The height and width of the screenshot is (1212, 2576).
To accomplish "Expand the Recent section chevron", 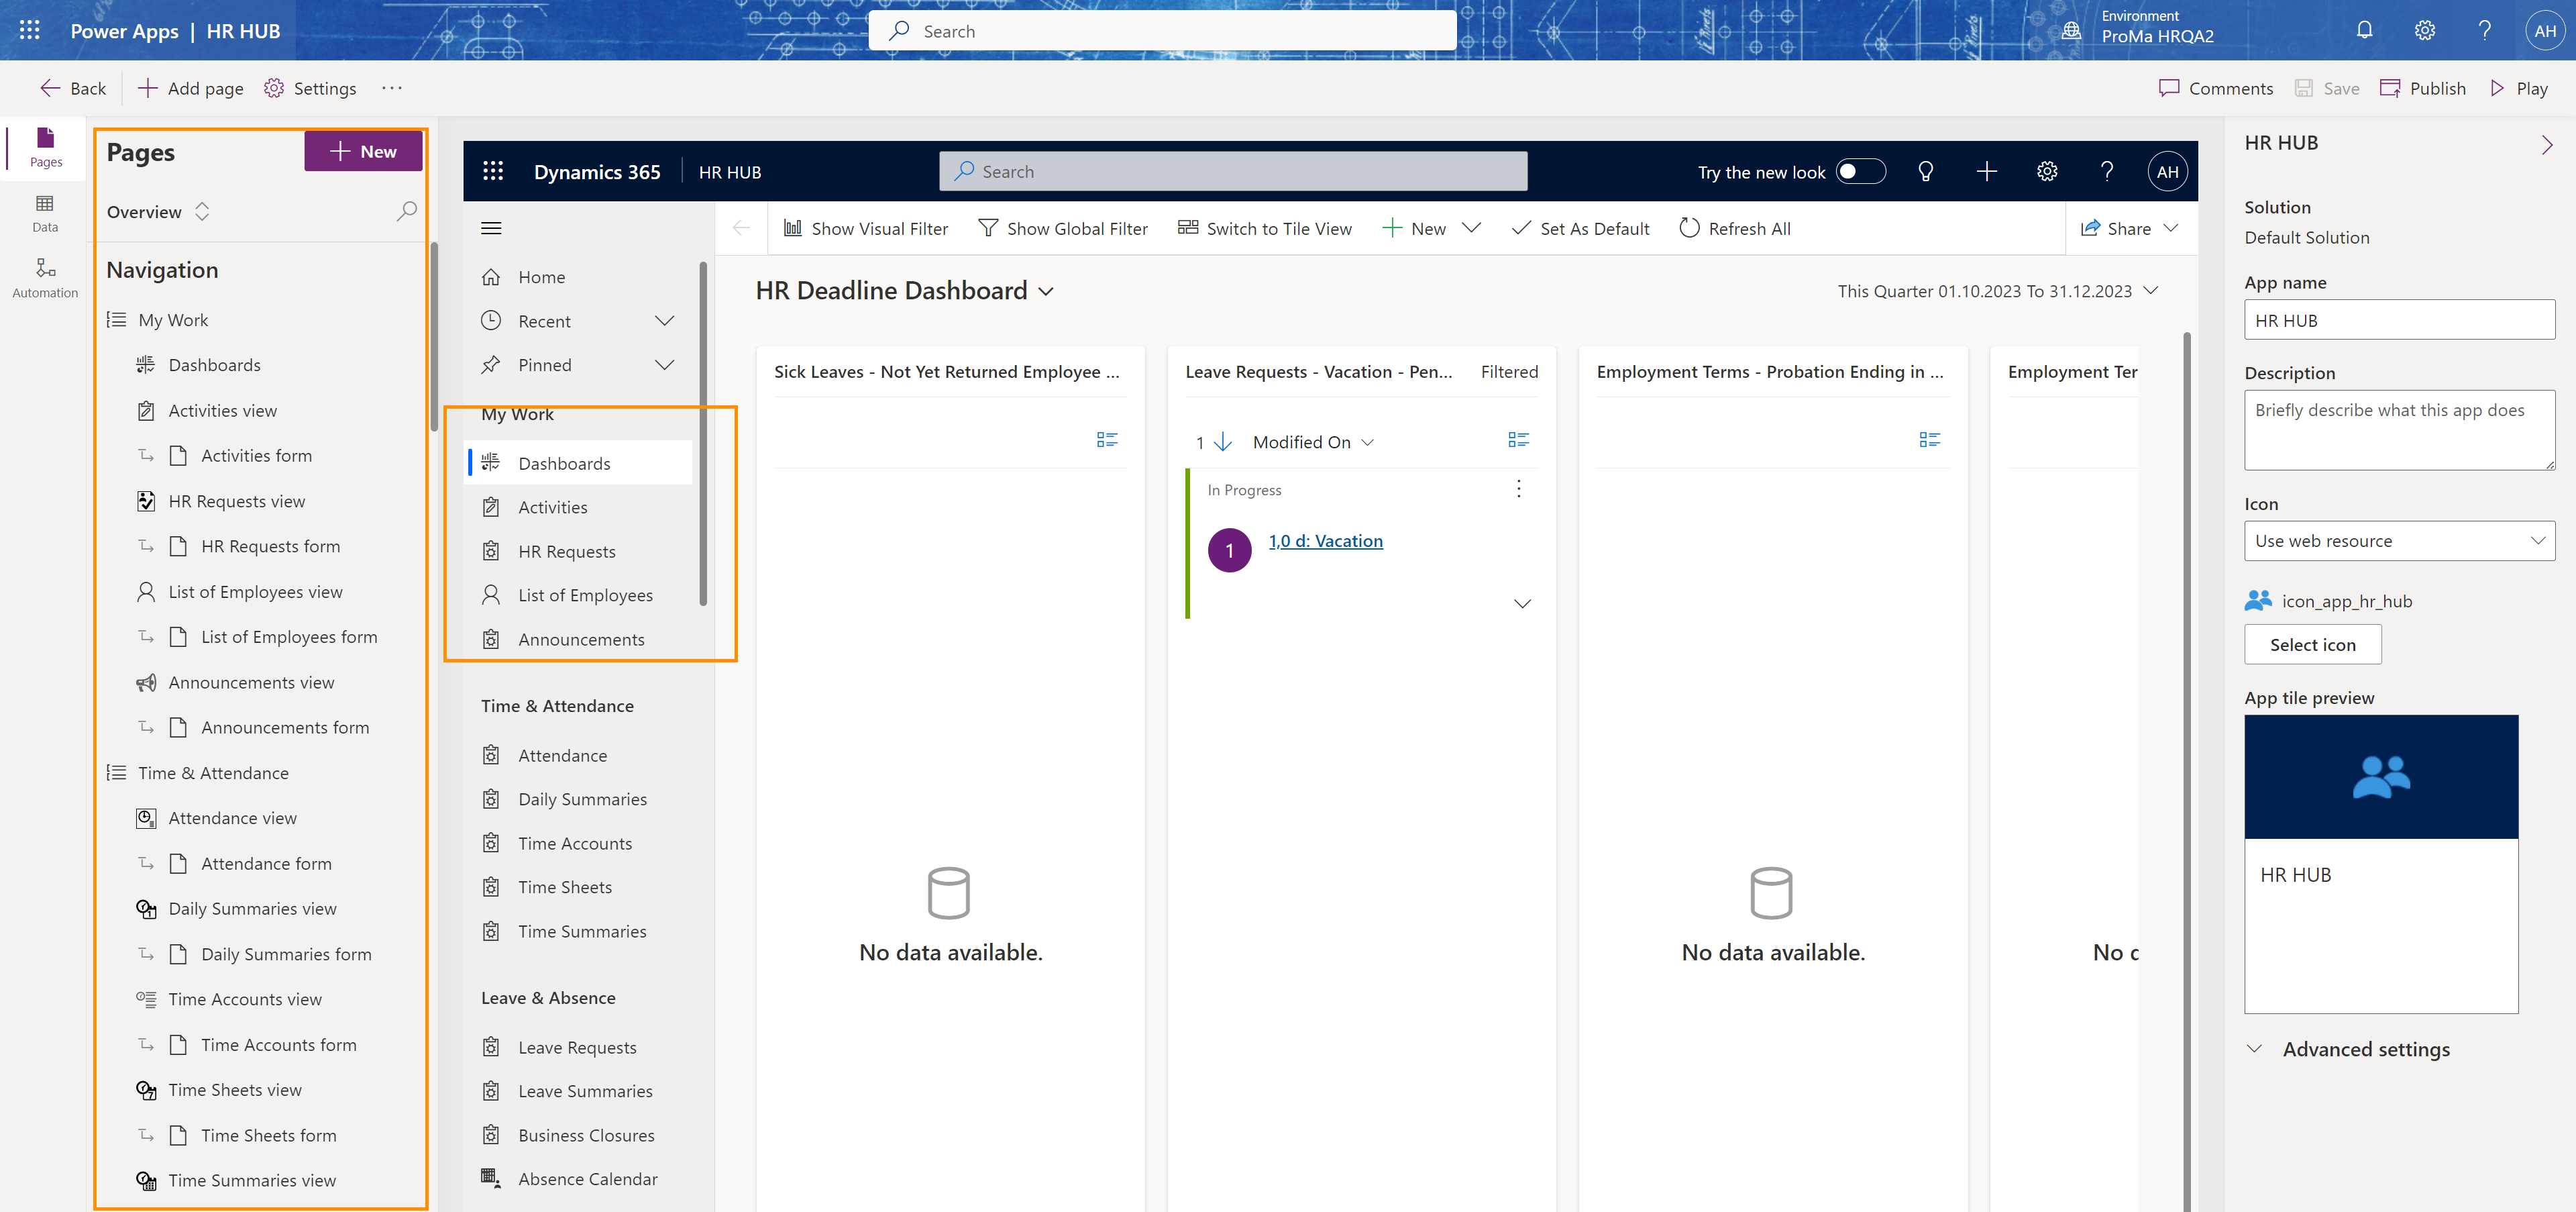I will click(664, 321).
